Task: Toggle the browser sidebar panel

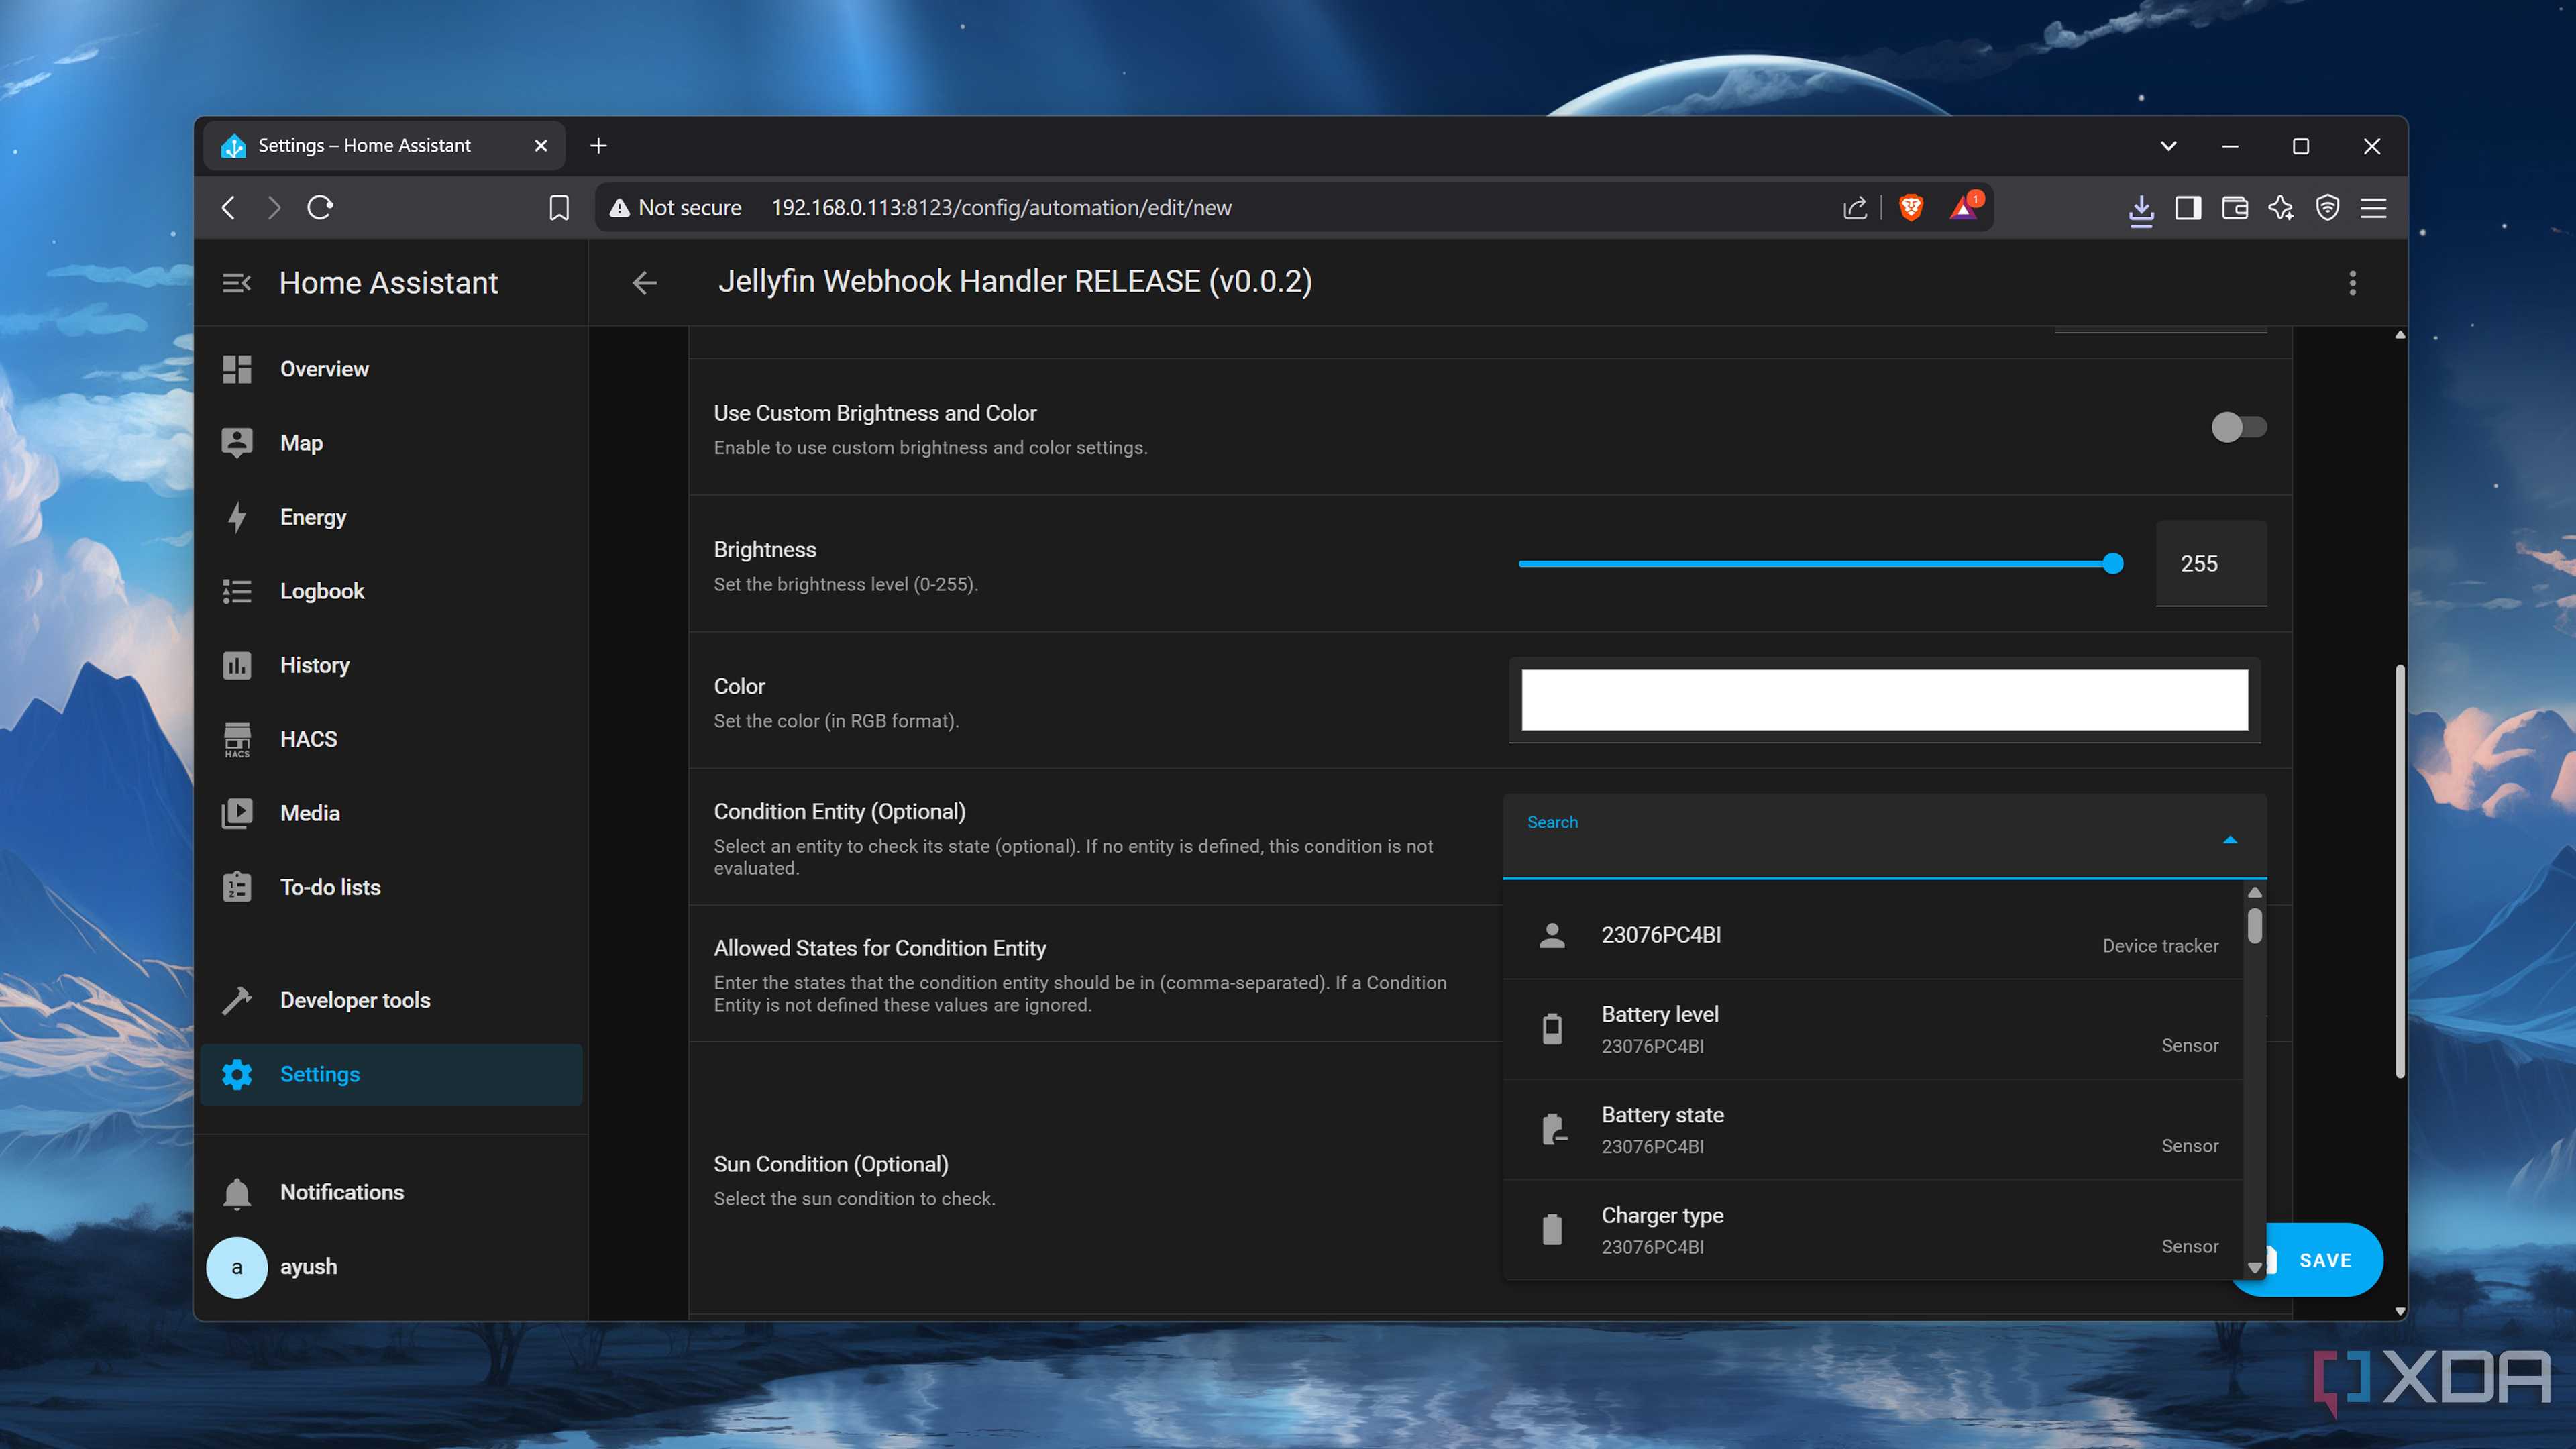Action: click(x=2188, y=208)
